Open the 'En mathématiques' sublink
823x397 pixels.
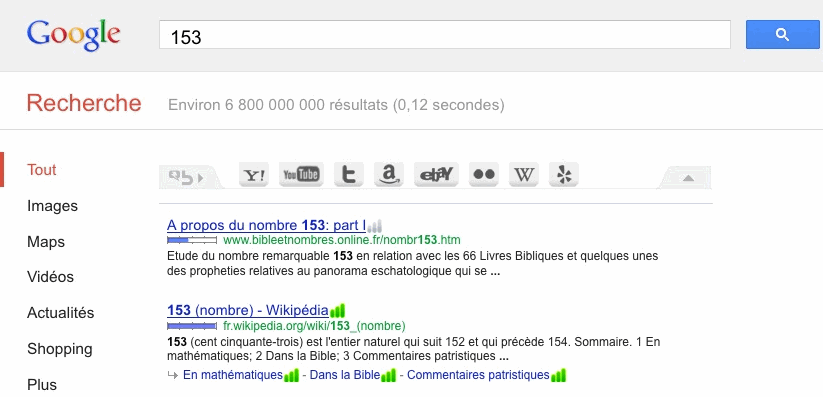(x=233, y=375)
